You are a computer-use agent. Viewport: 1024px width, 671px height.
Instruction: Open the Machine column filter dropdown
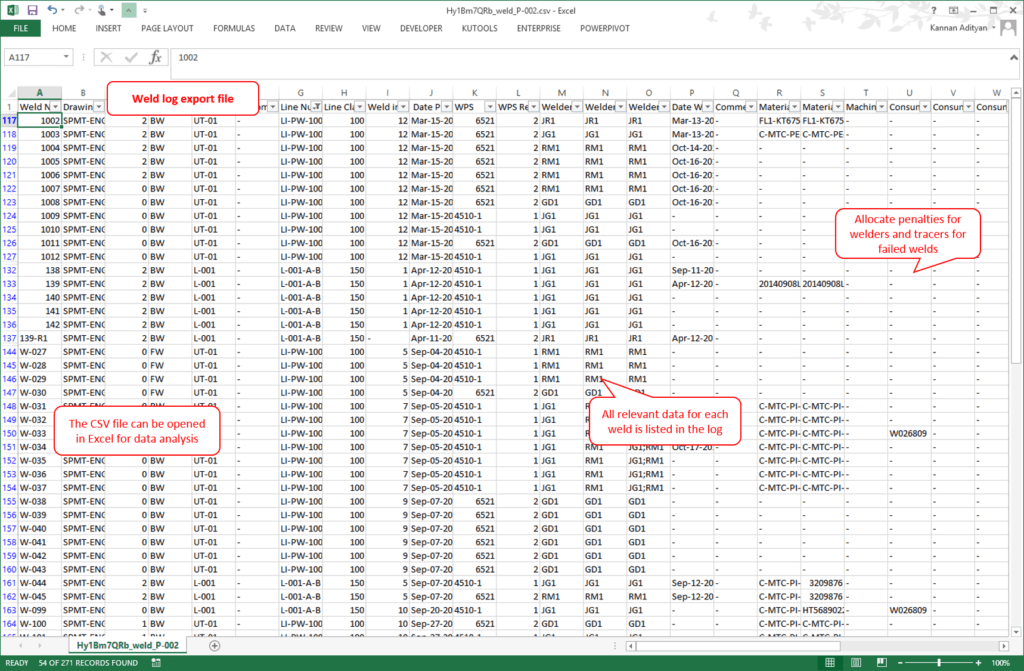click(882, 106)
